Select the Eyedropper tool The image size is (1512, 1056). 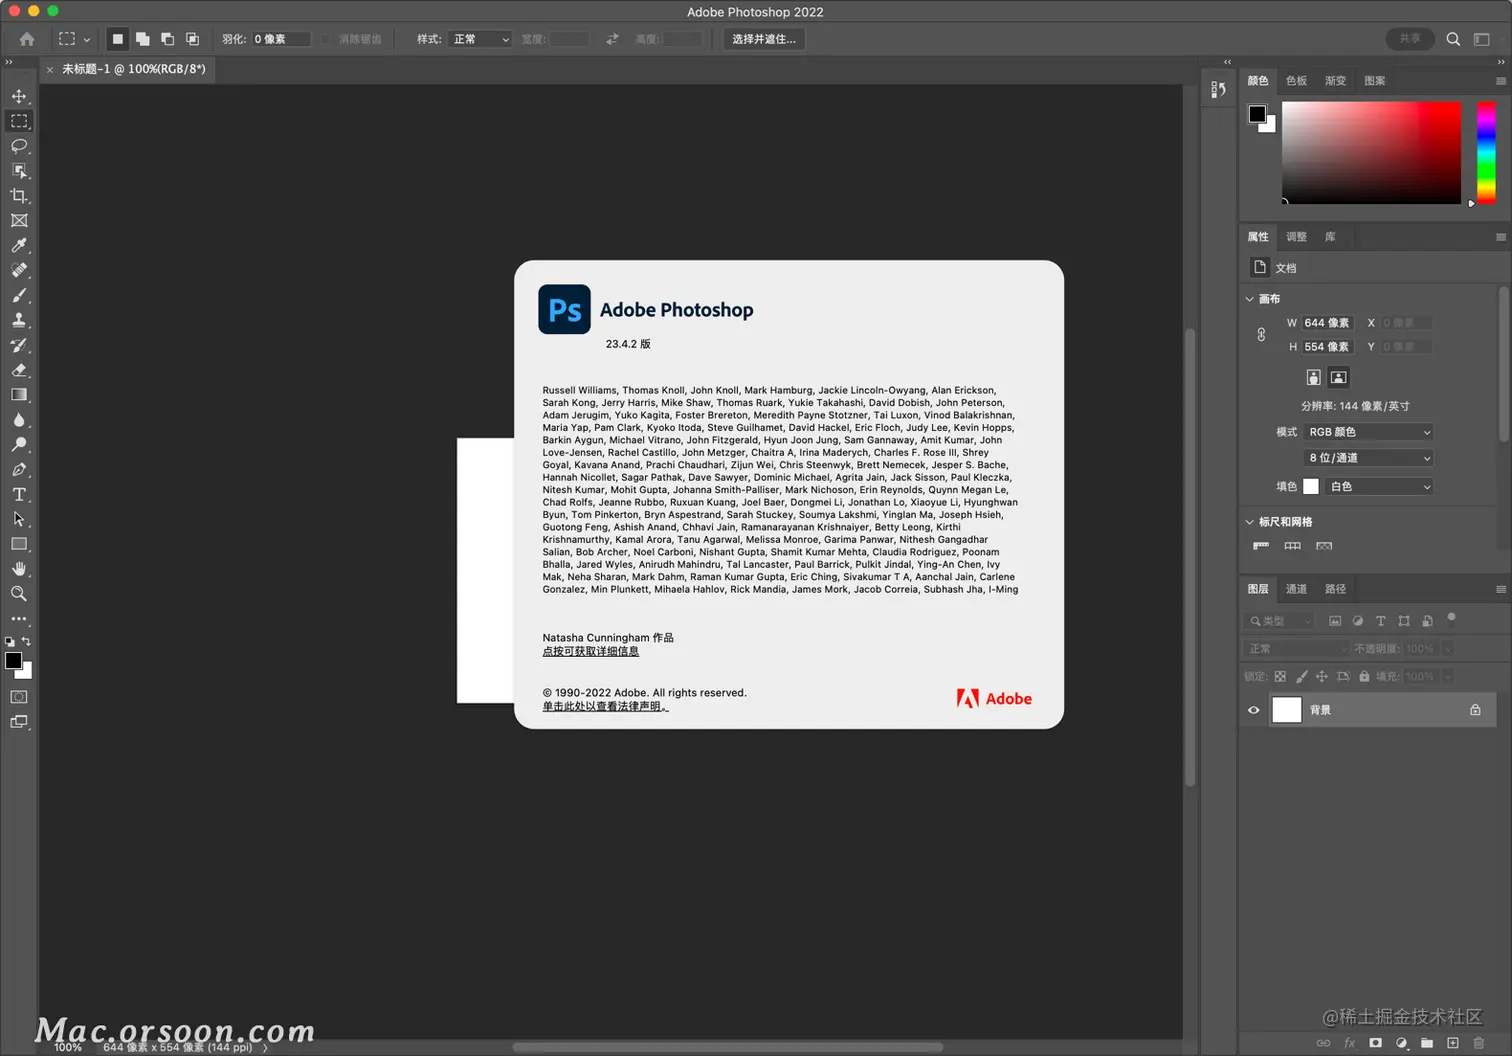19,246
